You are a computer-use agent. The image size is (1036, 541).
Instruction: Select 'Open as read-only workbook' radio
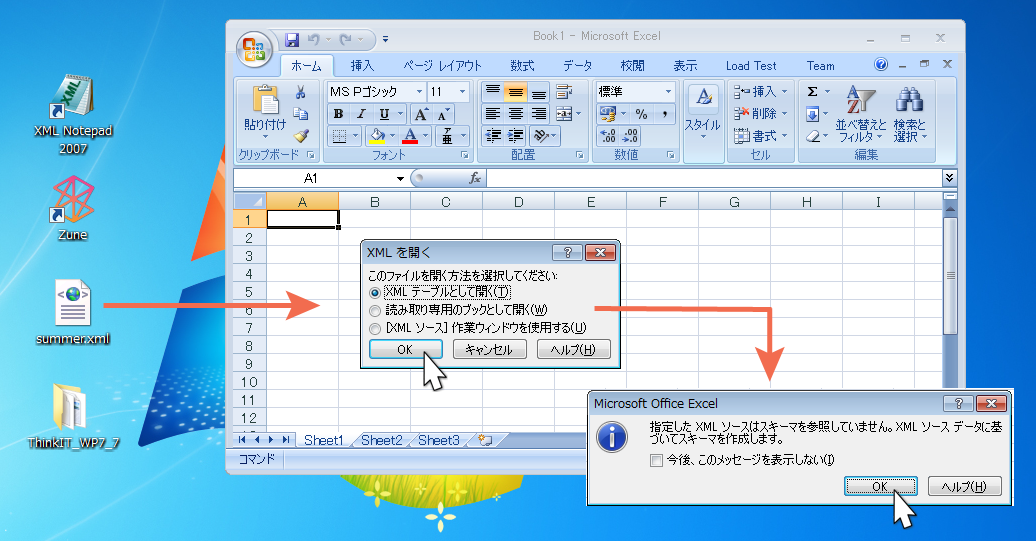click(375, 310)
